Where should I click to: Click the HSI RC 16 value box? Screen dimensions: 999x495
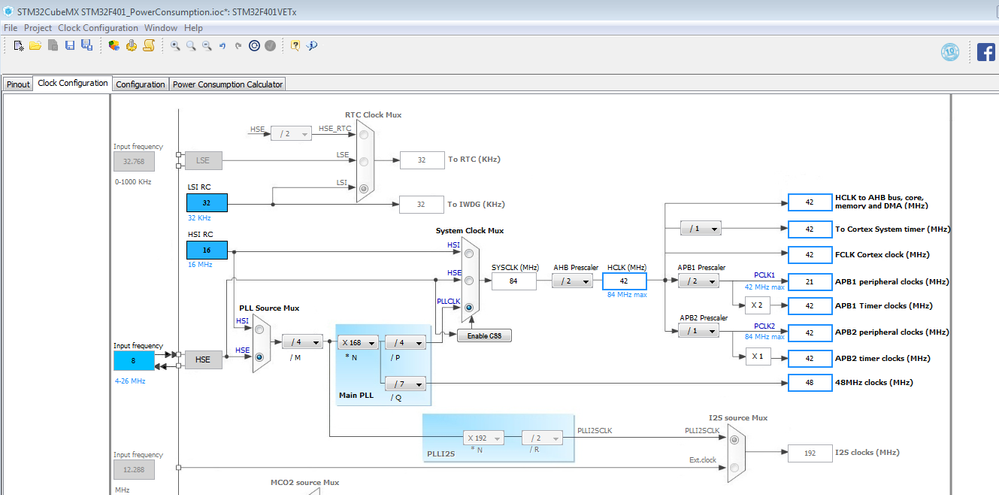[206, 250]
